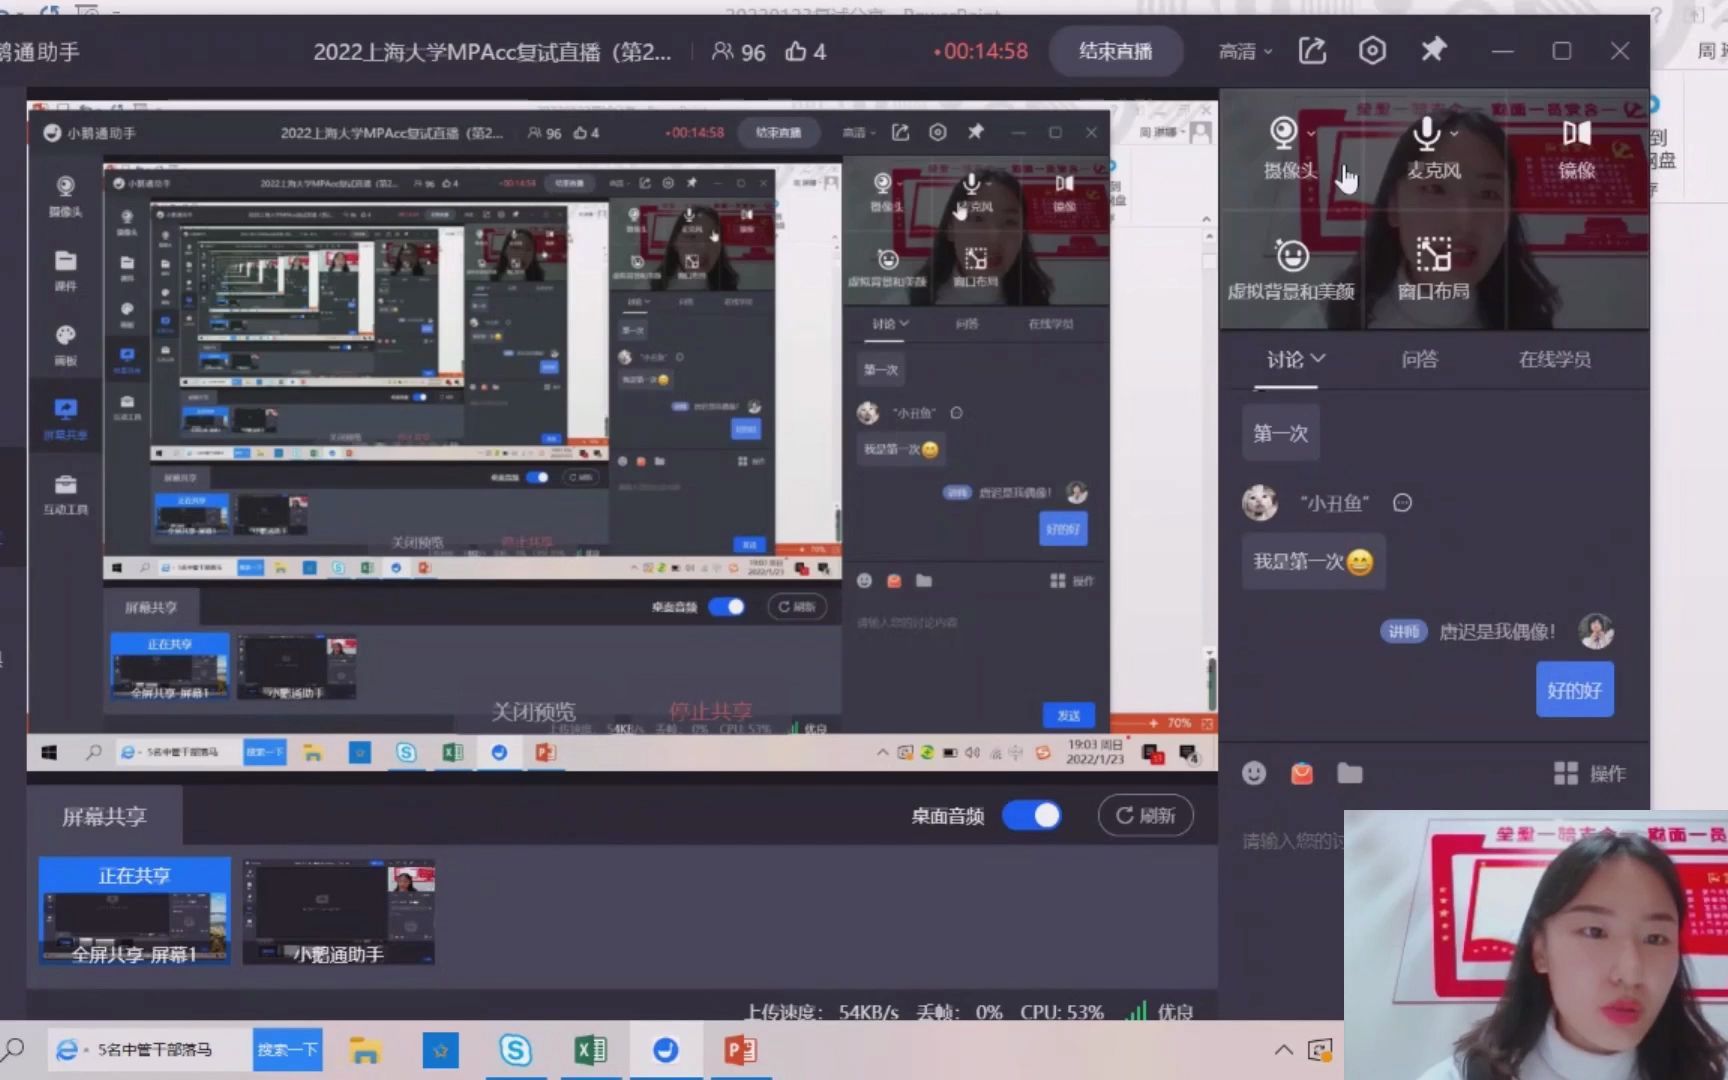Click the microphone (麦克风) icon in the outer window
Viewport: 1728px width, 1080px height.
click(x=1427, y=133)
